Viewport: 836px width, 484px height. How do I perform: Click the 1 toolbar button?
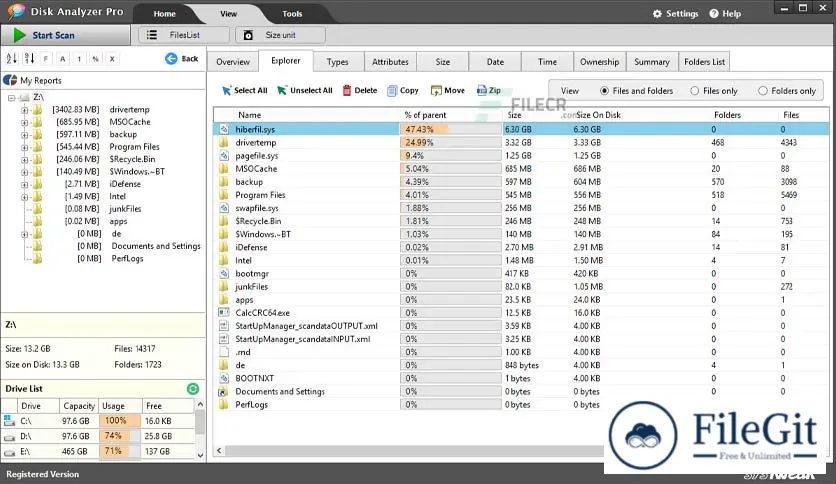coord(79,59)
